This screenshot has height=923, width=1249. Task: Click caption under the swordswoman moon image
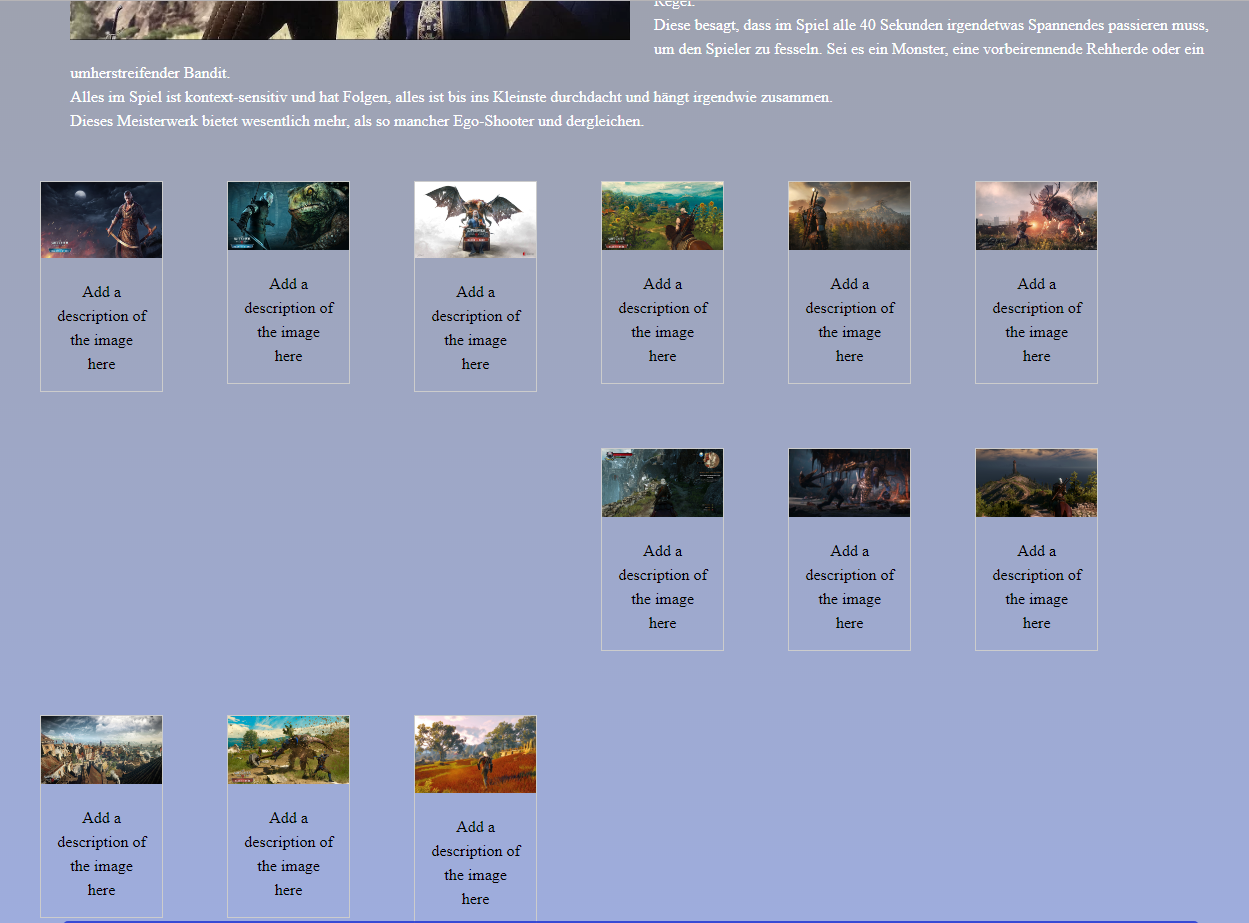point(101,328)
